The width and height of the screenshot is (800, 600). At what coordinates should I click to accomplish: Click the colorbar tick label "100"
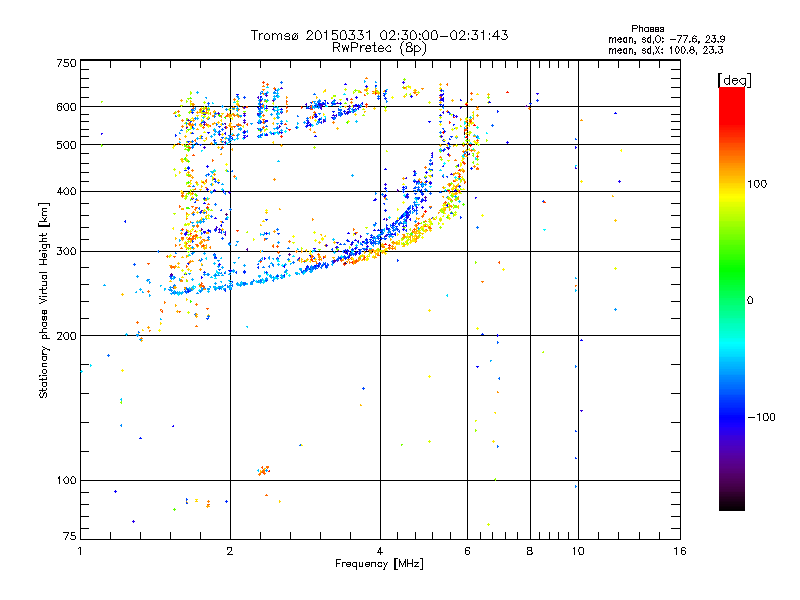[757, 184]
